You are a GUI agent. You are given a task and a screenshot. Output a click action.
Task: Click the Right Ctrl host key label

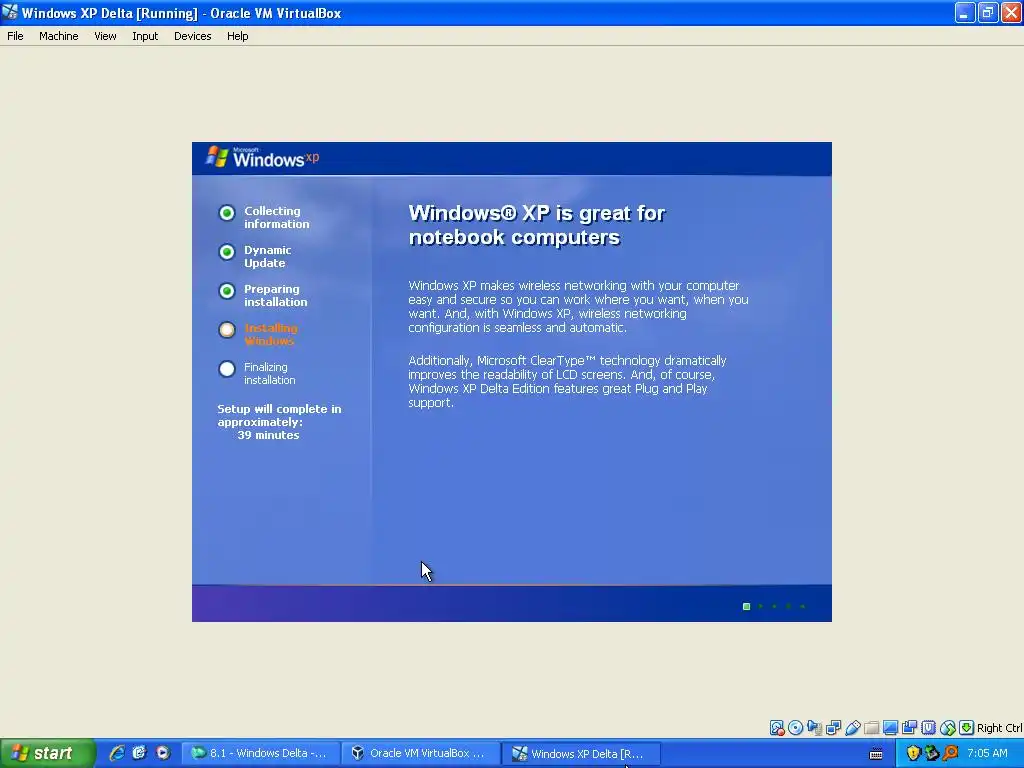point(1000,728)
